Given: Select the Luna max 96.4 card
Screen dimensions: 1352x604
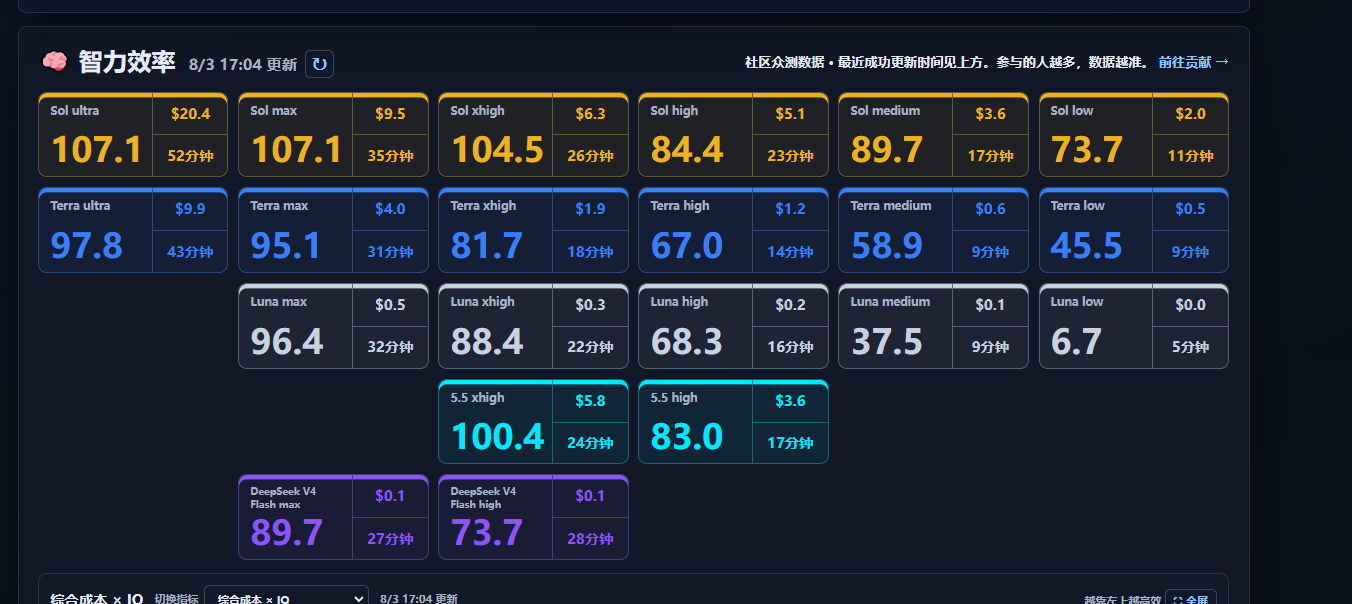Looking at the screenshot, I should (333, 326).
